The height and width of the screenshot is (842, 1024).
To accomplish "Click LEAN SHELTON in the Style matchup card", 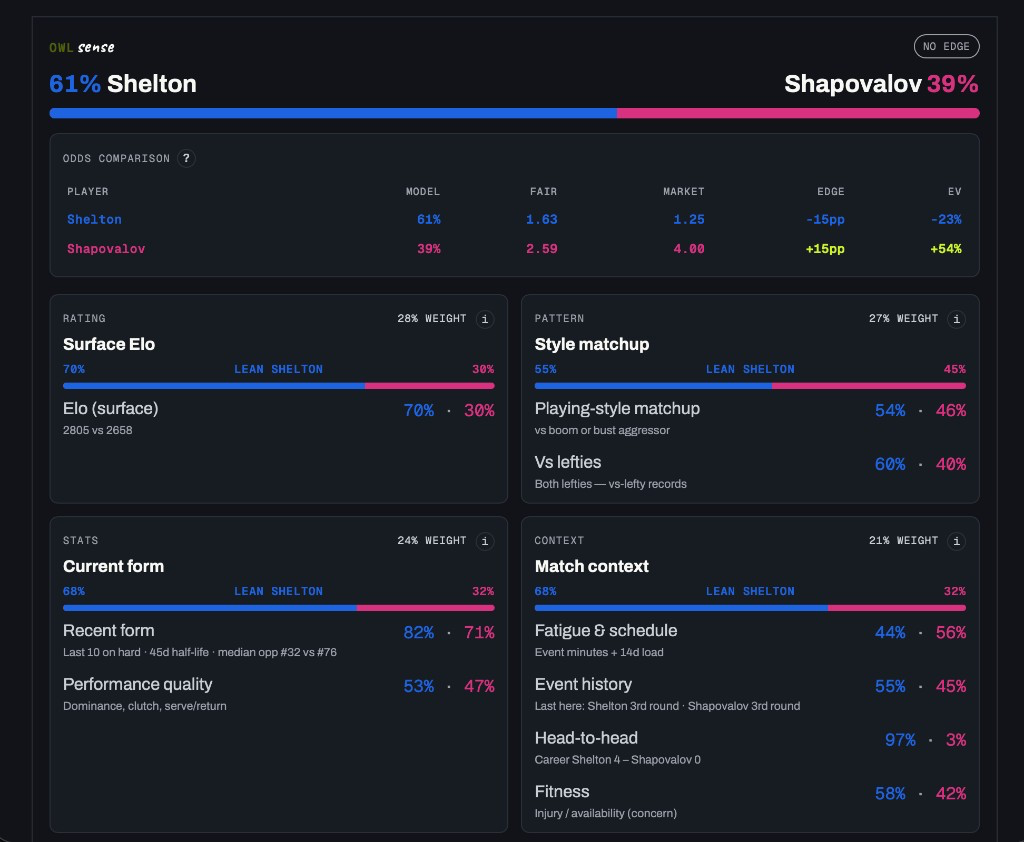I will click(x=750, y=369).
